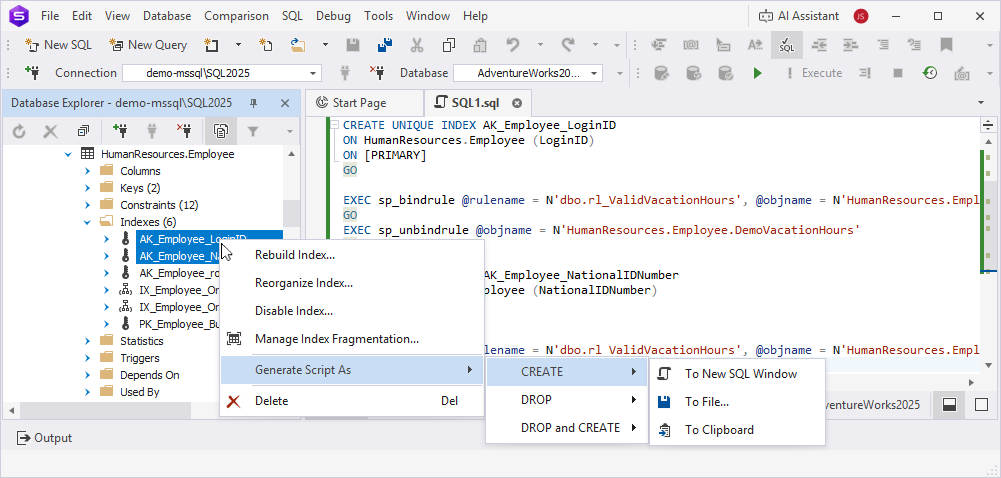
Task: Open the Execution History clock icon
Action: pyautogui.click(x=930, y=73)
